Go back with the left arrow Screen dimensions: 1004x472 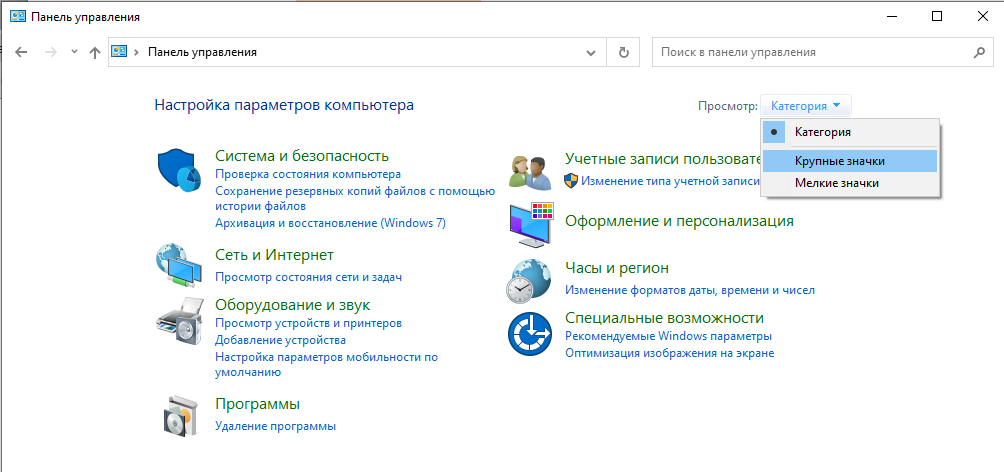[21, 53]
